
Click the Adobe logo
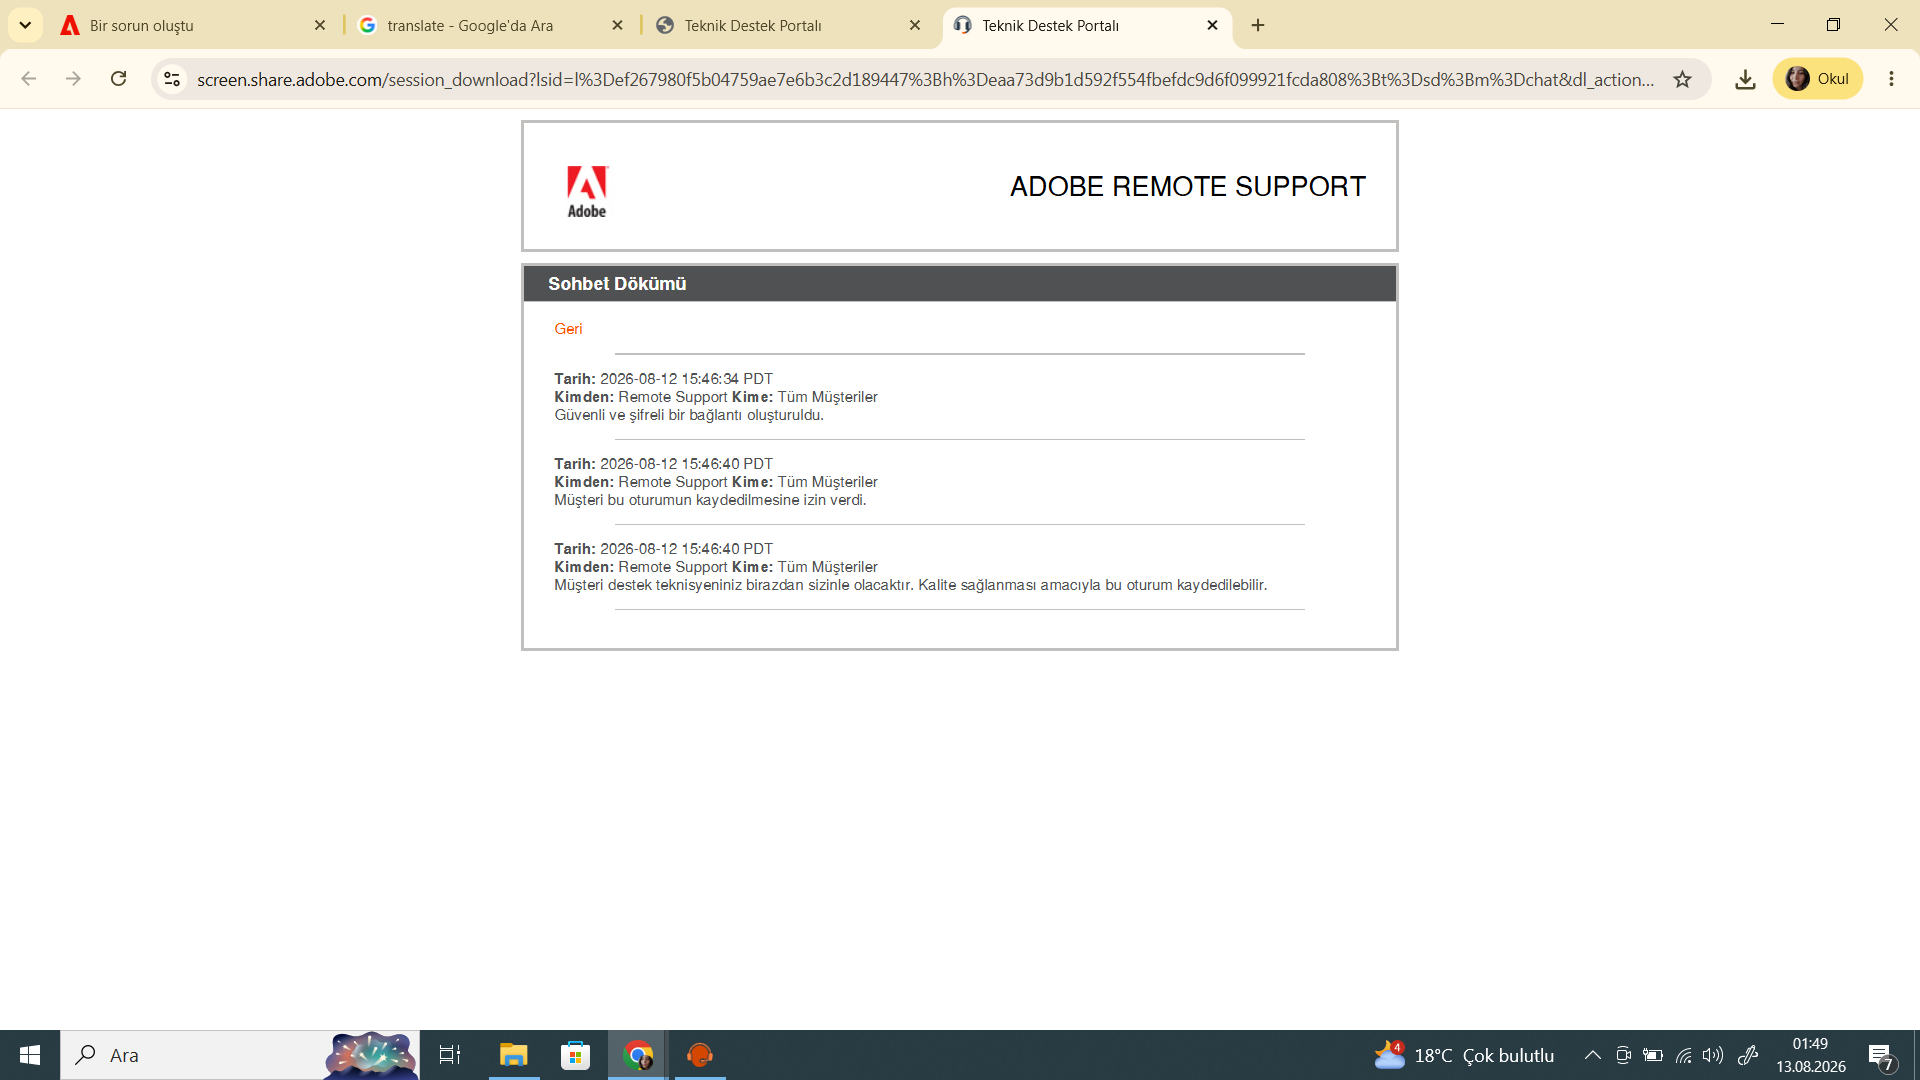pos(587,191)
